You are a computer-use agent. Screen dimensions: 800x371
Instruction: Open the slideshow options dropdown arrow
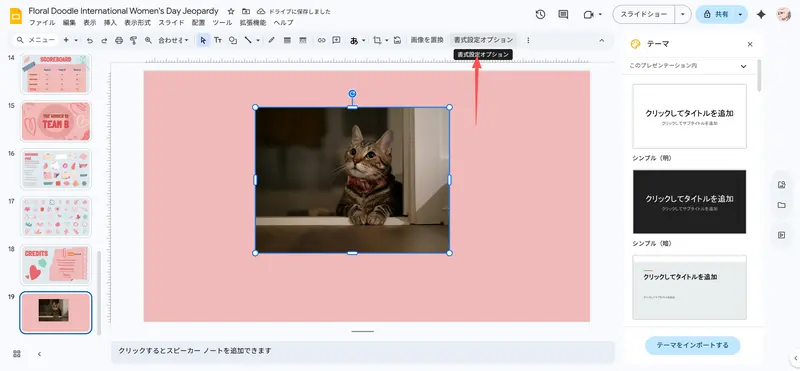pos(683,15)
